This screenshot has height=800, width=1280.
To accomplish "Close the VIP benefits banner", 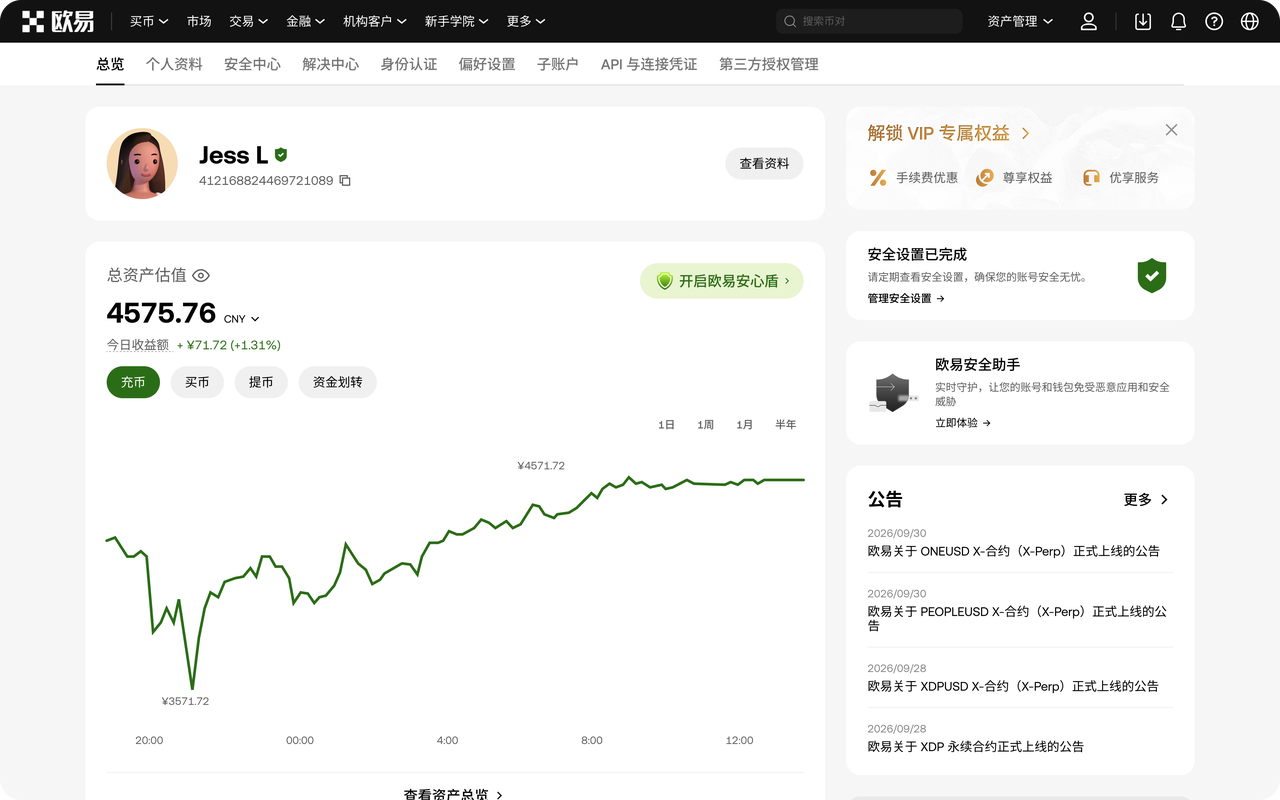I will (1171, 130).
